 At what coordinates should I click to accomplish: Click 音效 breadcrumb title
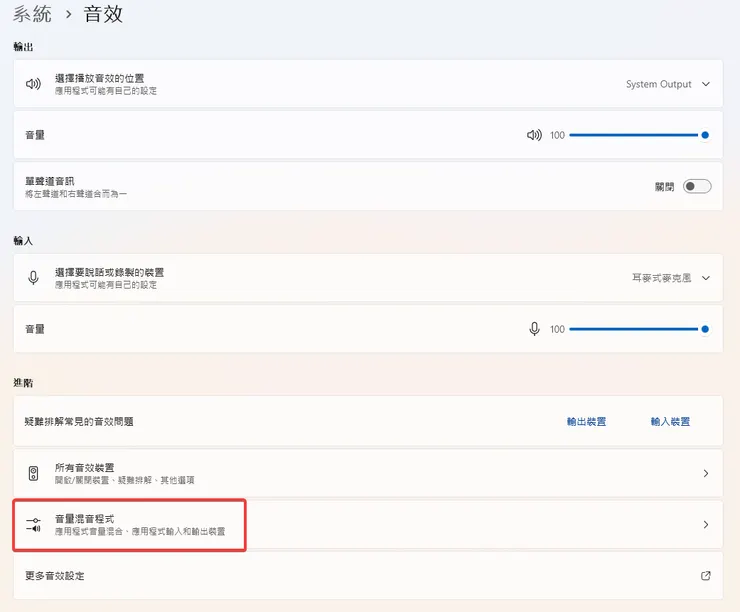tap(103, 14)
